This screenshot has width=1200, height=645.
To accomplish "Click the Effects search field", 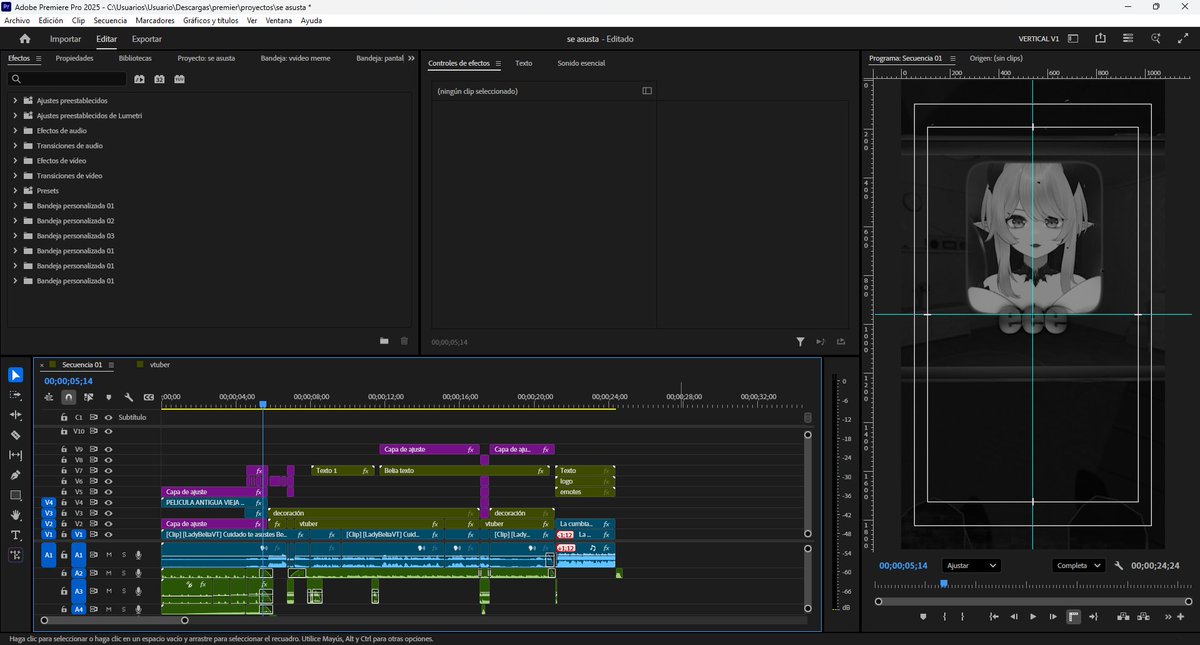I will click(68, 79).
